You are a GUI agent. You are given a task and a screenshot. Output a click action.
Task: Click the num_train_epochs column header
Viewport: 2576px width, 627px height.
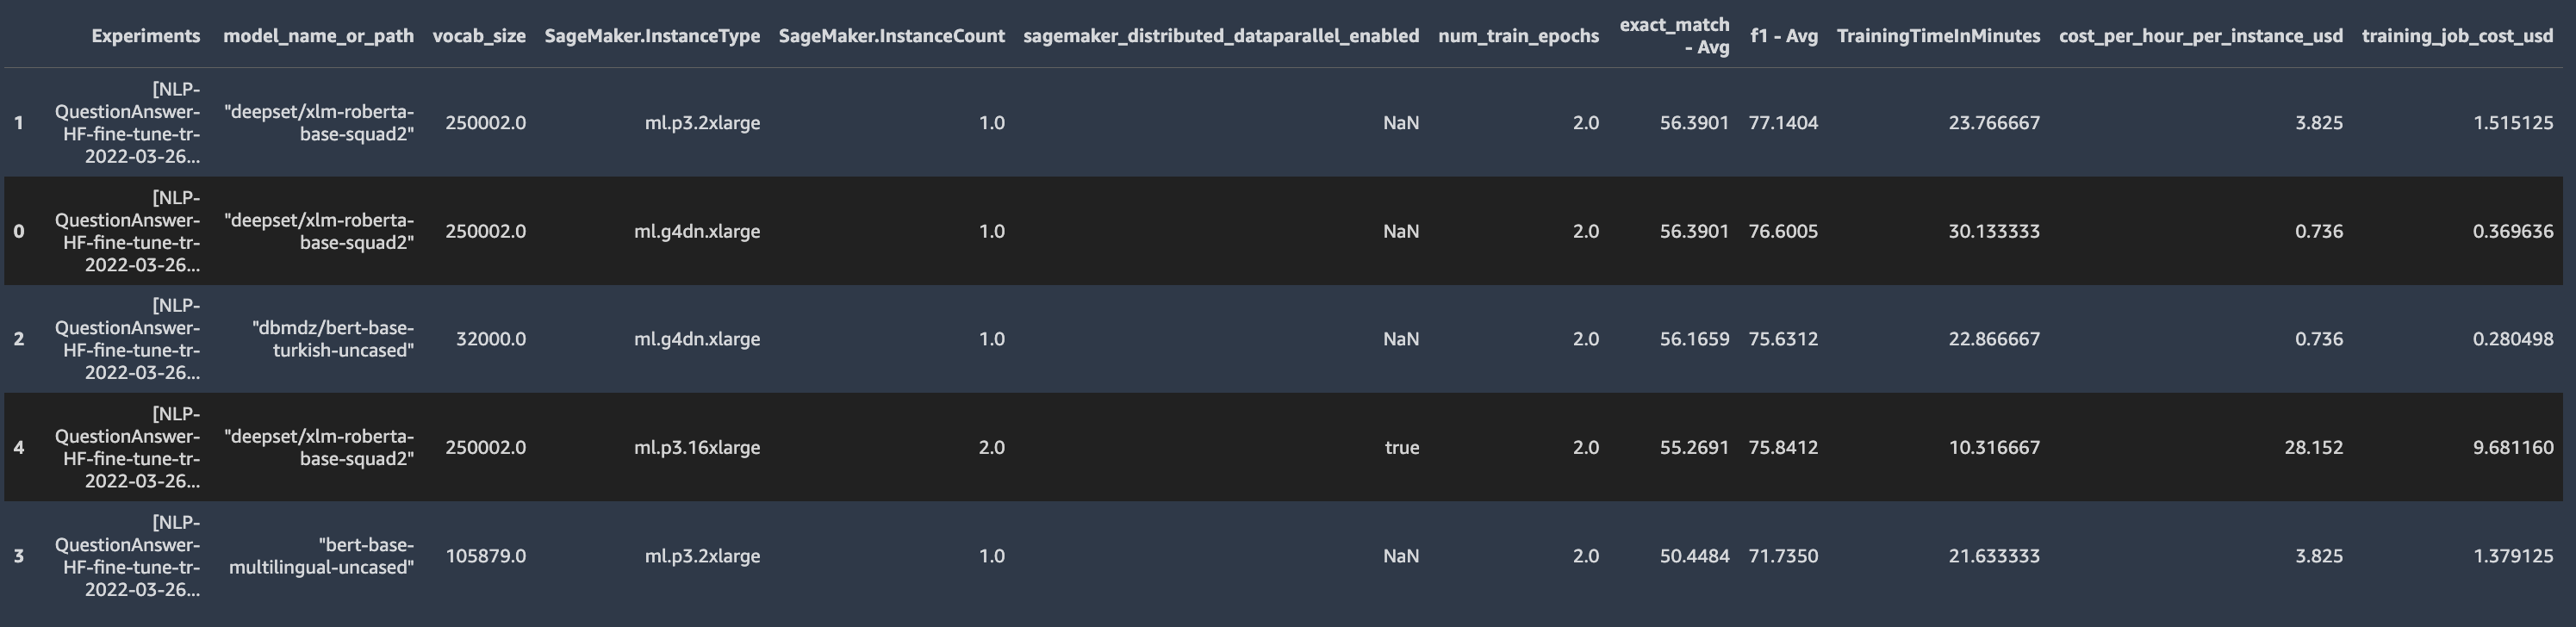(1518, 36)
